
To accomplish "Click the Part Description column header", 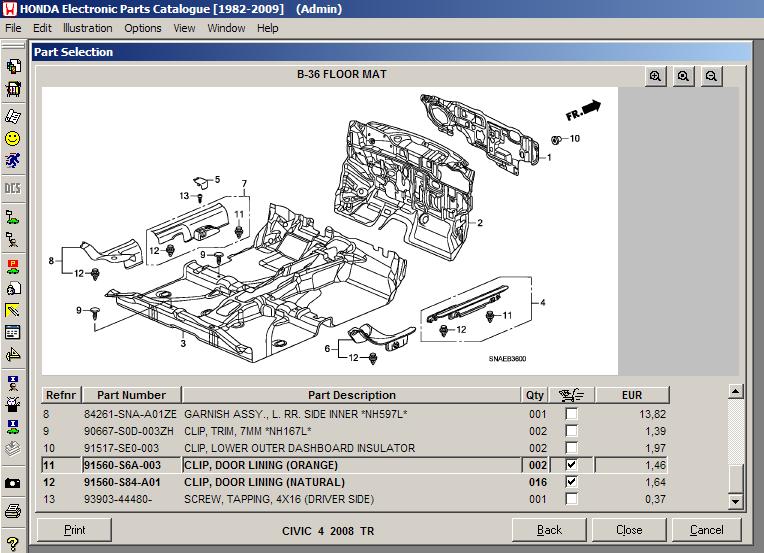I will (x=351, y=395).
